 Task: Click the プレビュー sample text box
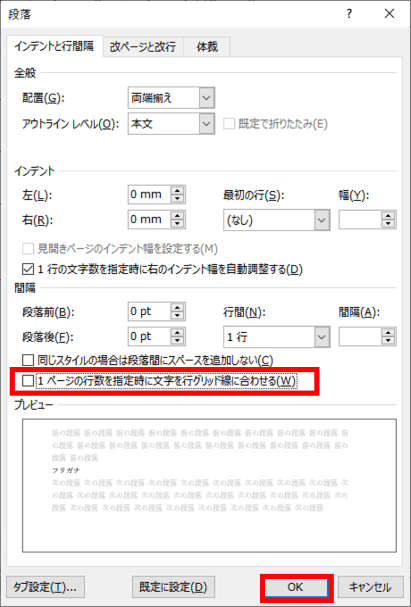click(x=209, y=485)
